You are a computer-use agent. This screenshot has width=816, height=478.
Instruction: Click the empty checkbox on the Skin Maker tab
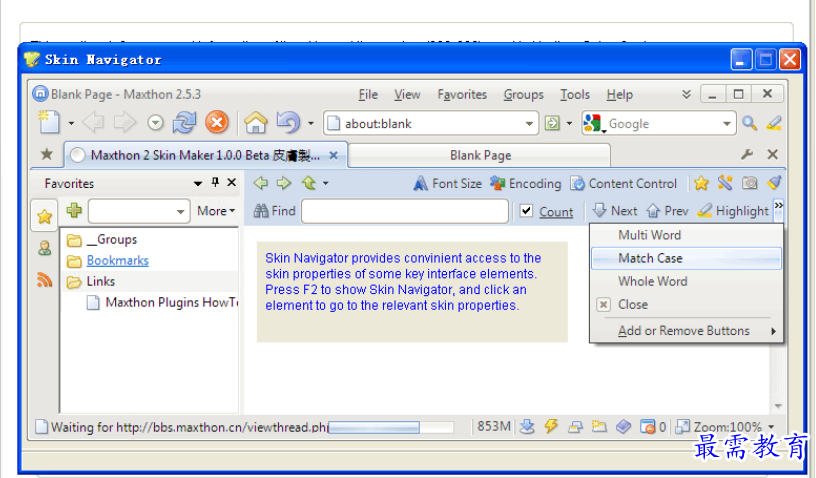(78, 155)
